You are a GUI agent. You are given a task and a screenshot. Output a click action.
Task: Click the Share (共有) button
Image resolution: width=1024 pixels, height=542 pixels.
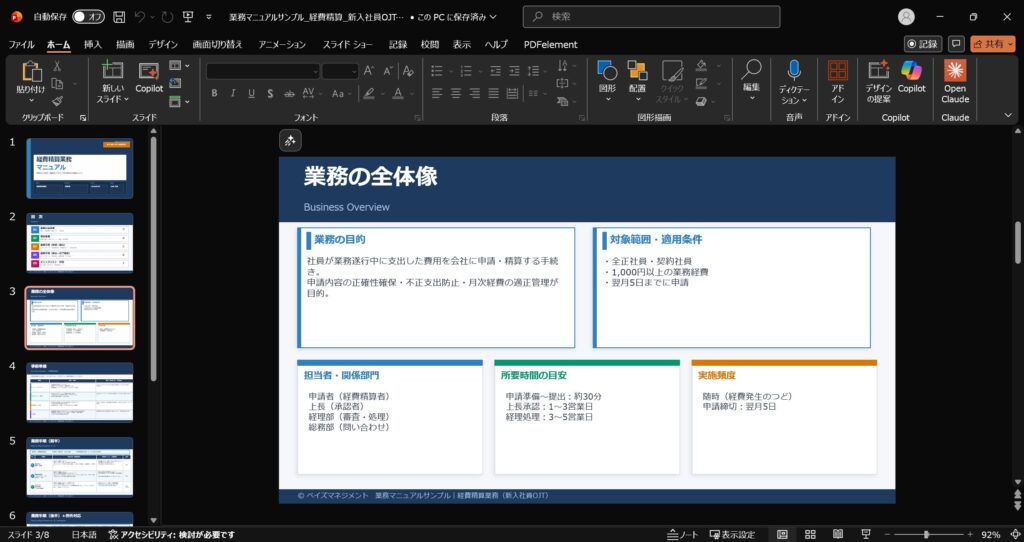[x=992, y=44]
